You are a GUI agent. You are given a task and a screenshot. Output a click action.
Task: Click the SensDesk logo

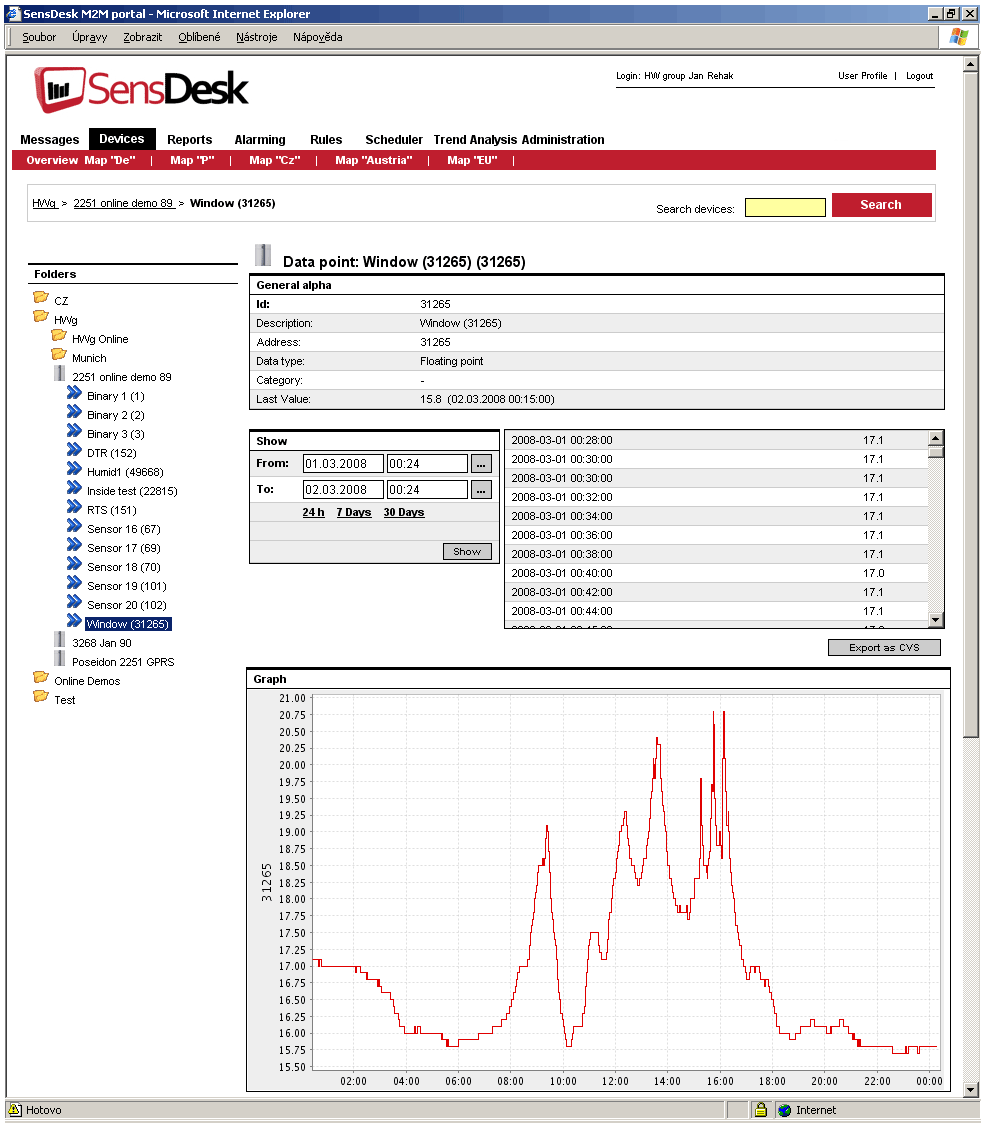coord(141,90)
